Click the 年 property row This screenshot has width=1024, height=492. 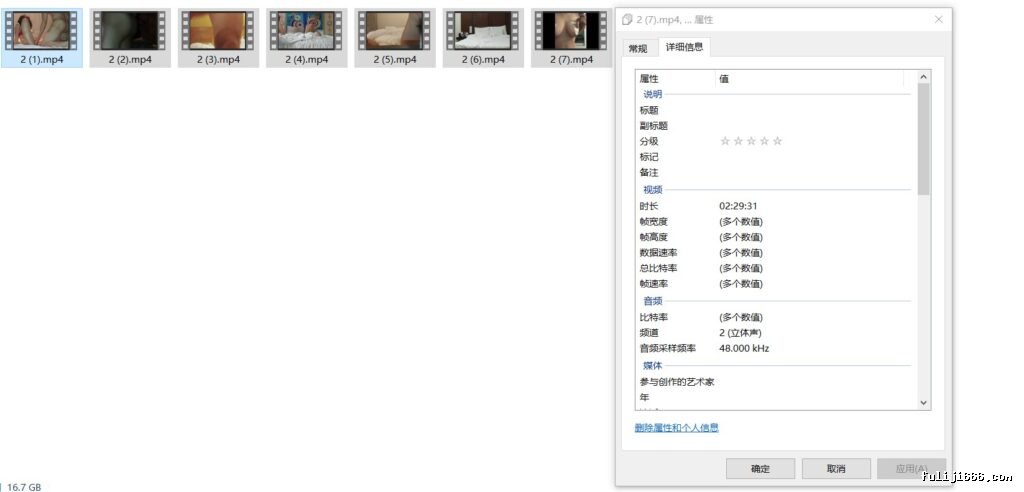[x=775, y=397]
